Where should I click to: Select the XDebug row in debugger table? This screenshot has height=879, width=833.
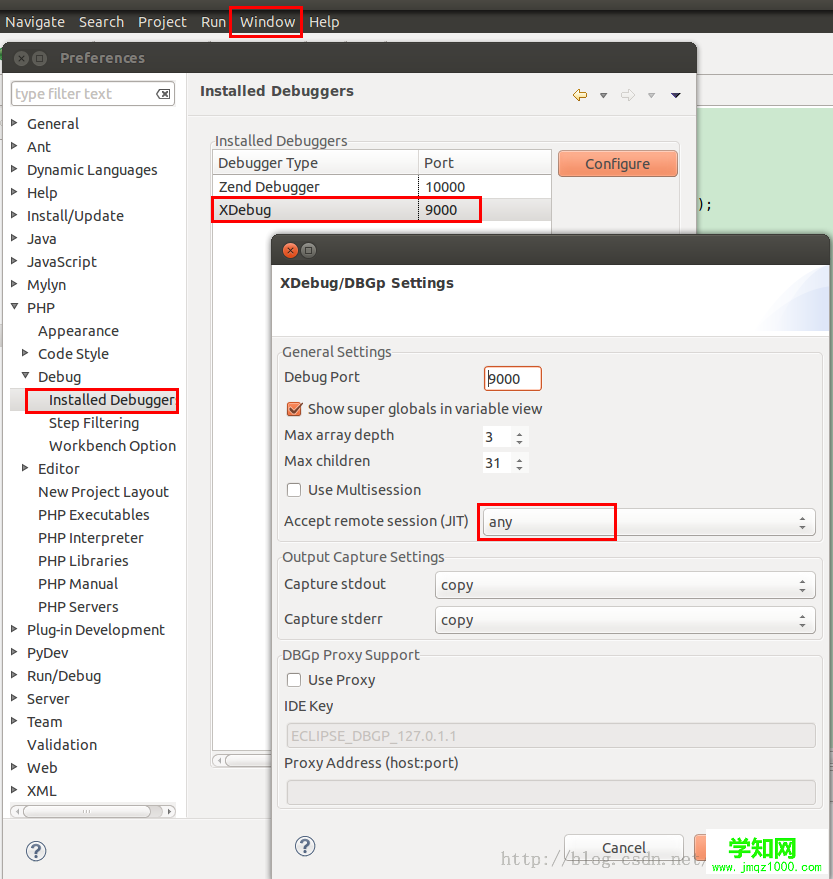click(382, 210)
